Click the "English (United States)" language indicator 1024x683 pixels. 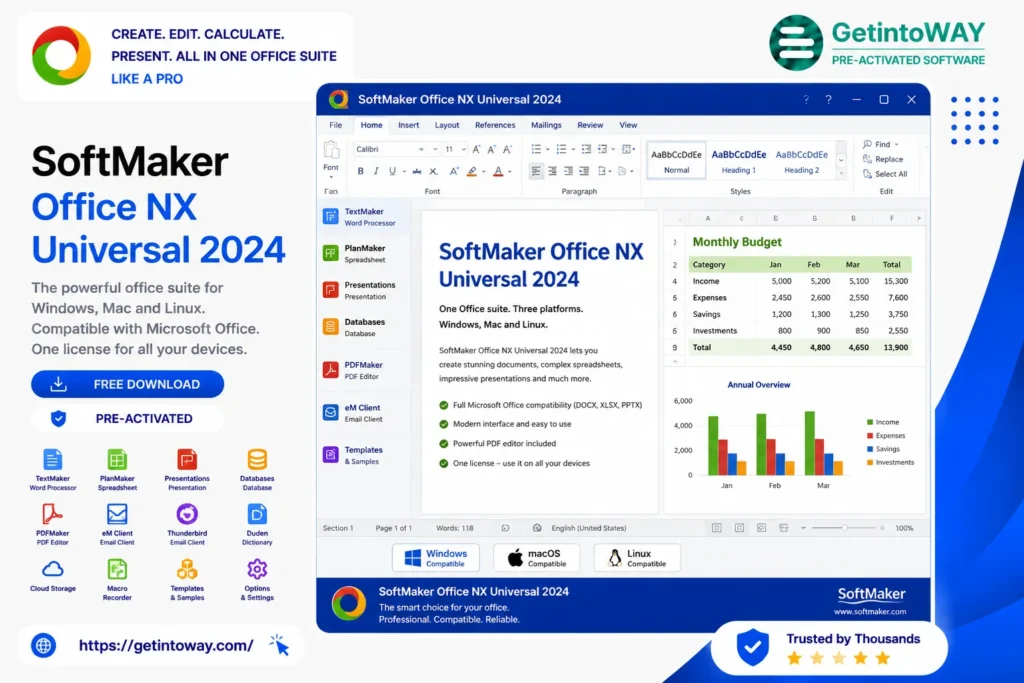[588, 528]
